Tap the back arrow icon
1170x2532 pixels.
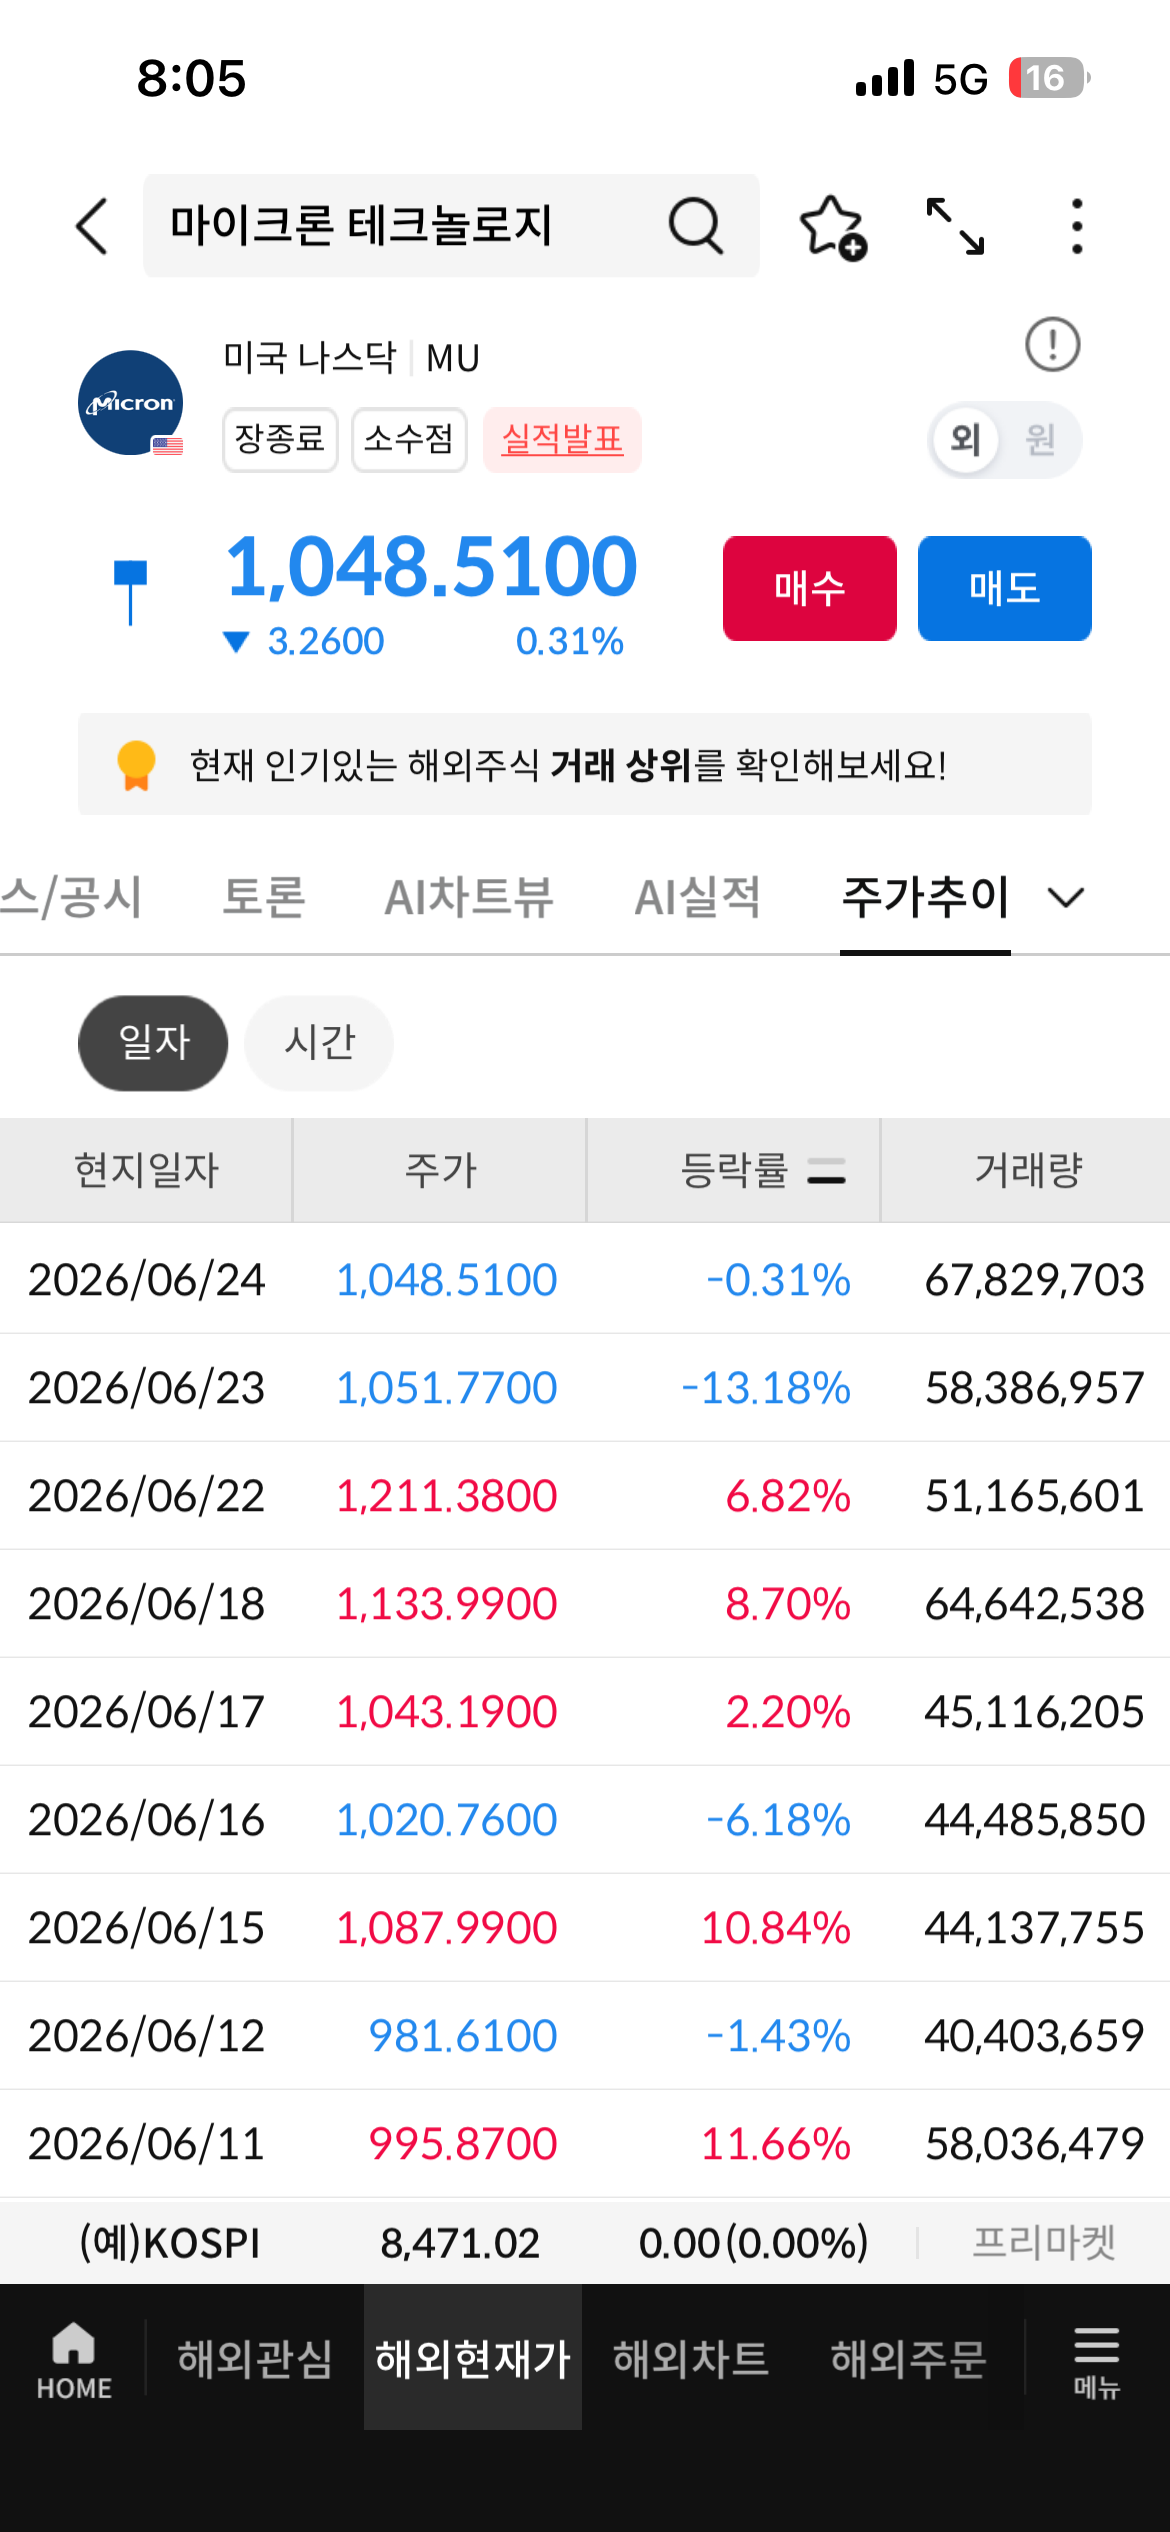[91, 226]
